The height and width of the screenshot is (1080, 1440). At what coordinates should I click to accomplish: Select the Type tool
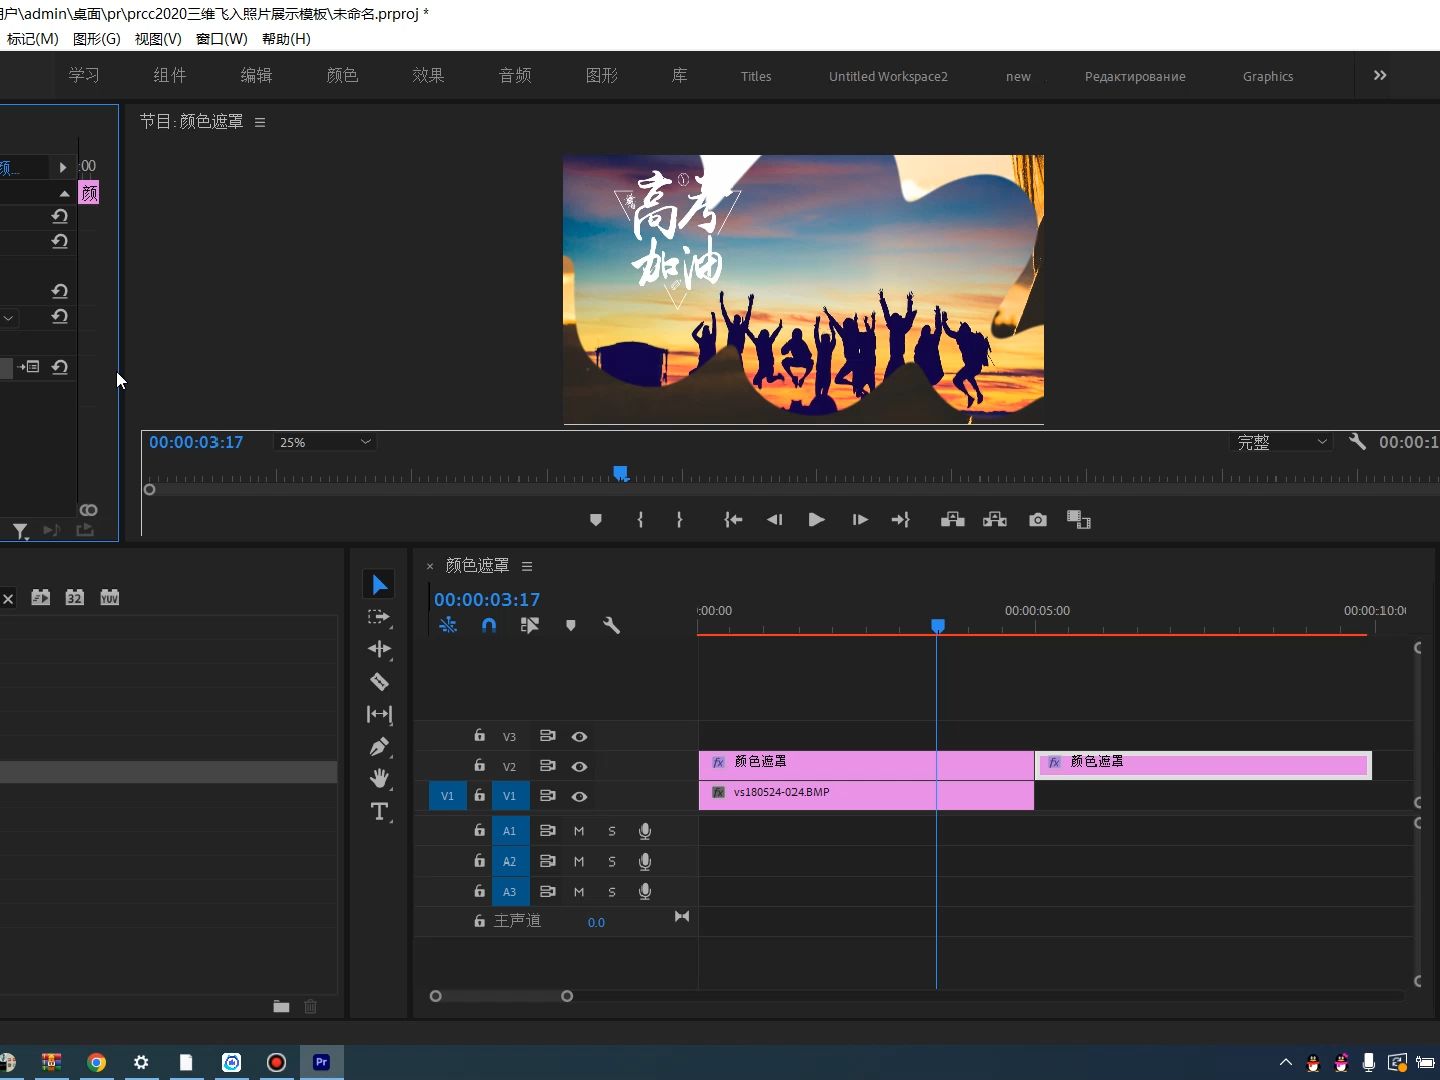coord(379,811)
